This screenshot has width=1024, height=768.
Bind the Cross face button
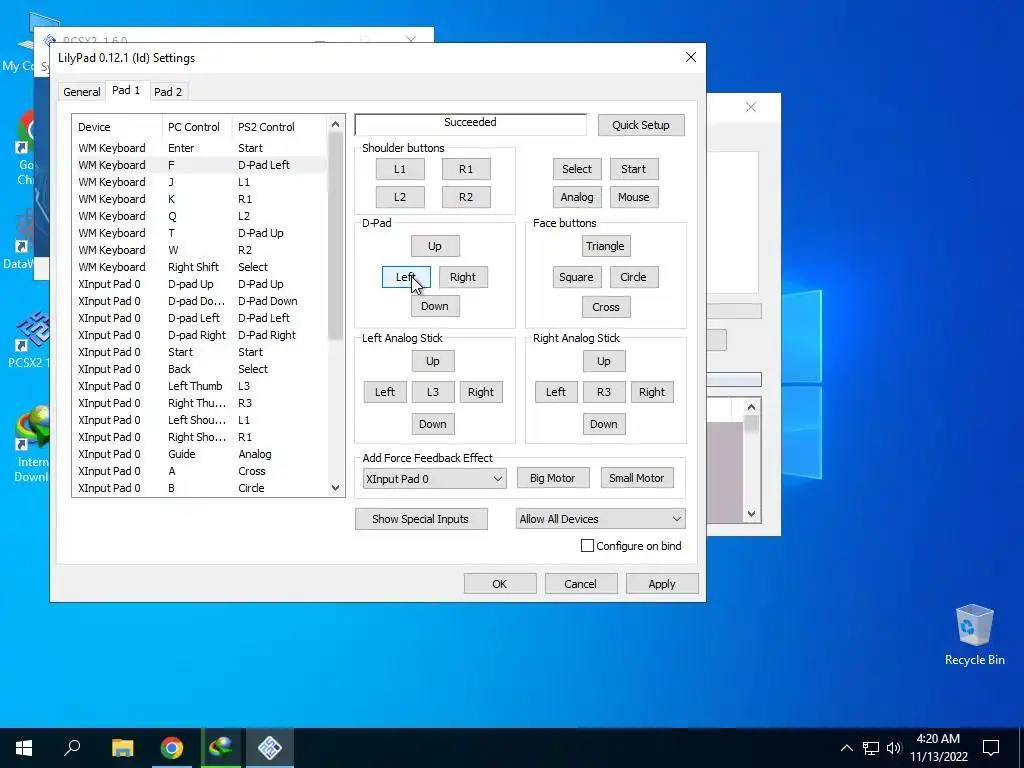pyautogui.click(x=605, y=307)
